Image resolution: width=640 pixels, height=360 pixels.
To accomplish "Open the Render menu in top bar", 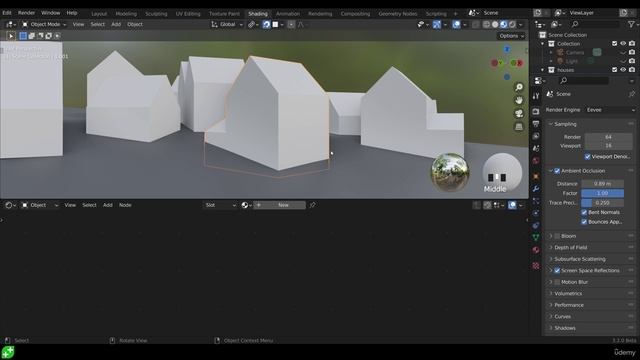I will (26, 13).
